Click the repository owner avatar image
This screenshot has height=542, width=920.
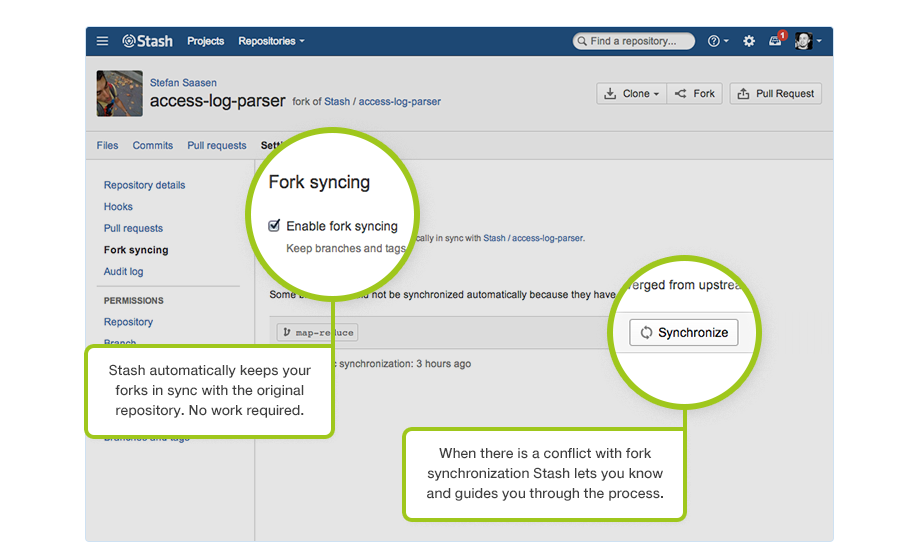[118, 93]
